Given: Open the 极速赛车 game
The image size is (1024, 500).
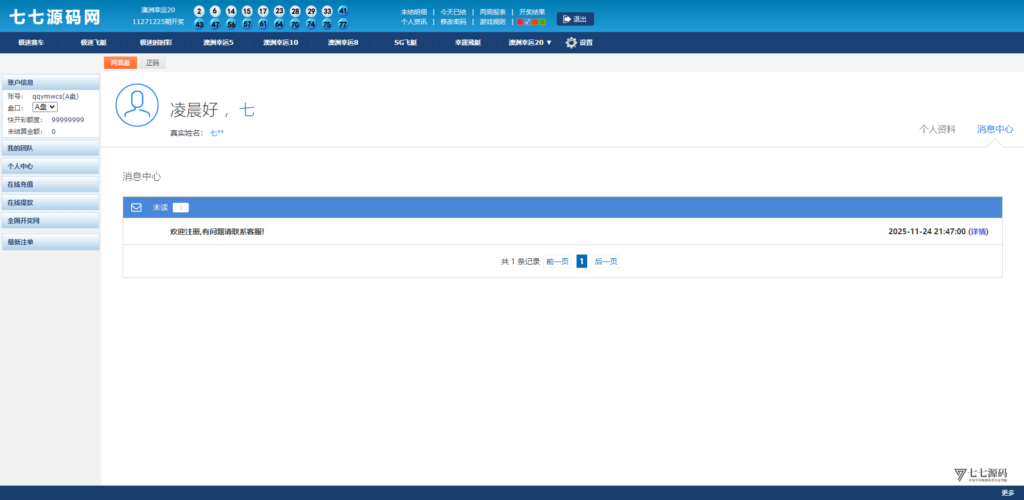Looking at the screenshot, I should pyautogui.click(x=31, y=42).
